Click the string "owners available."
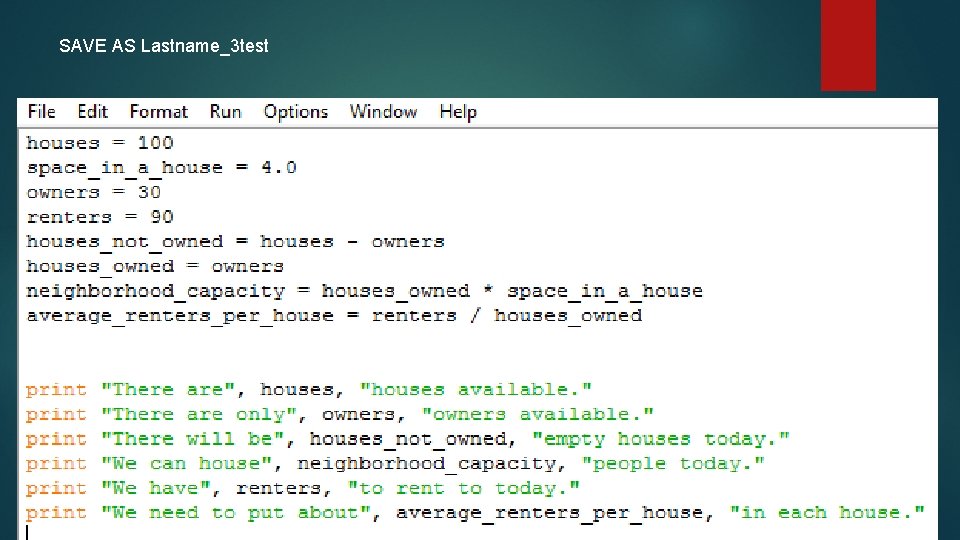 538,414
